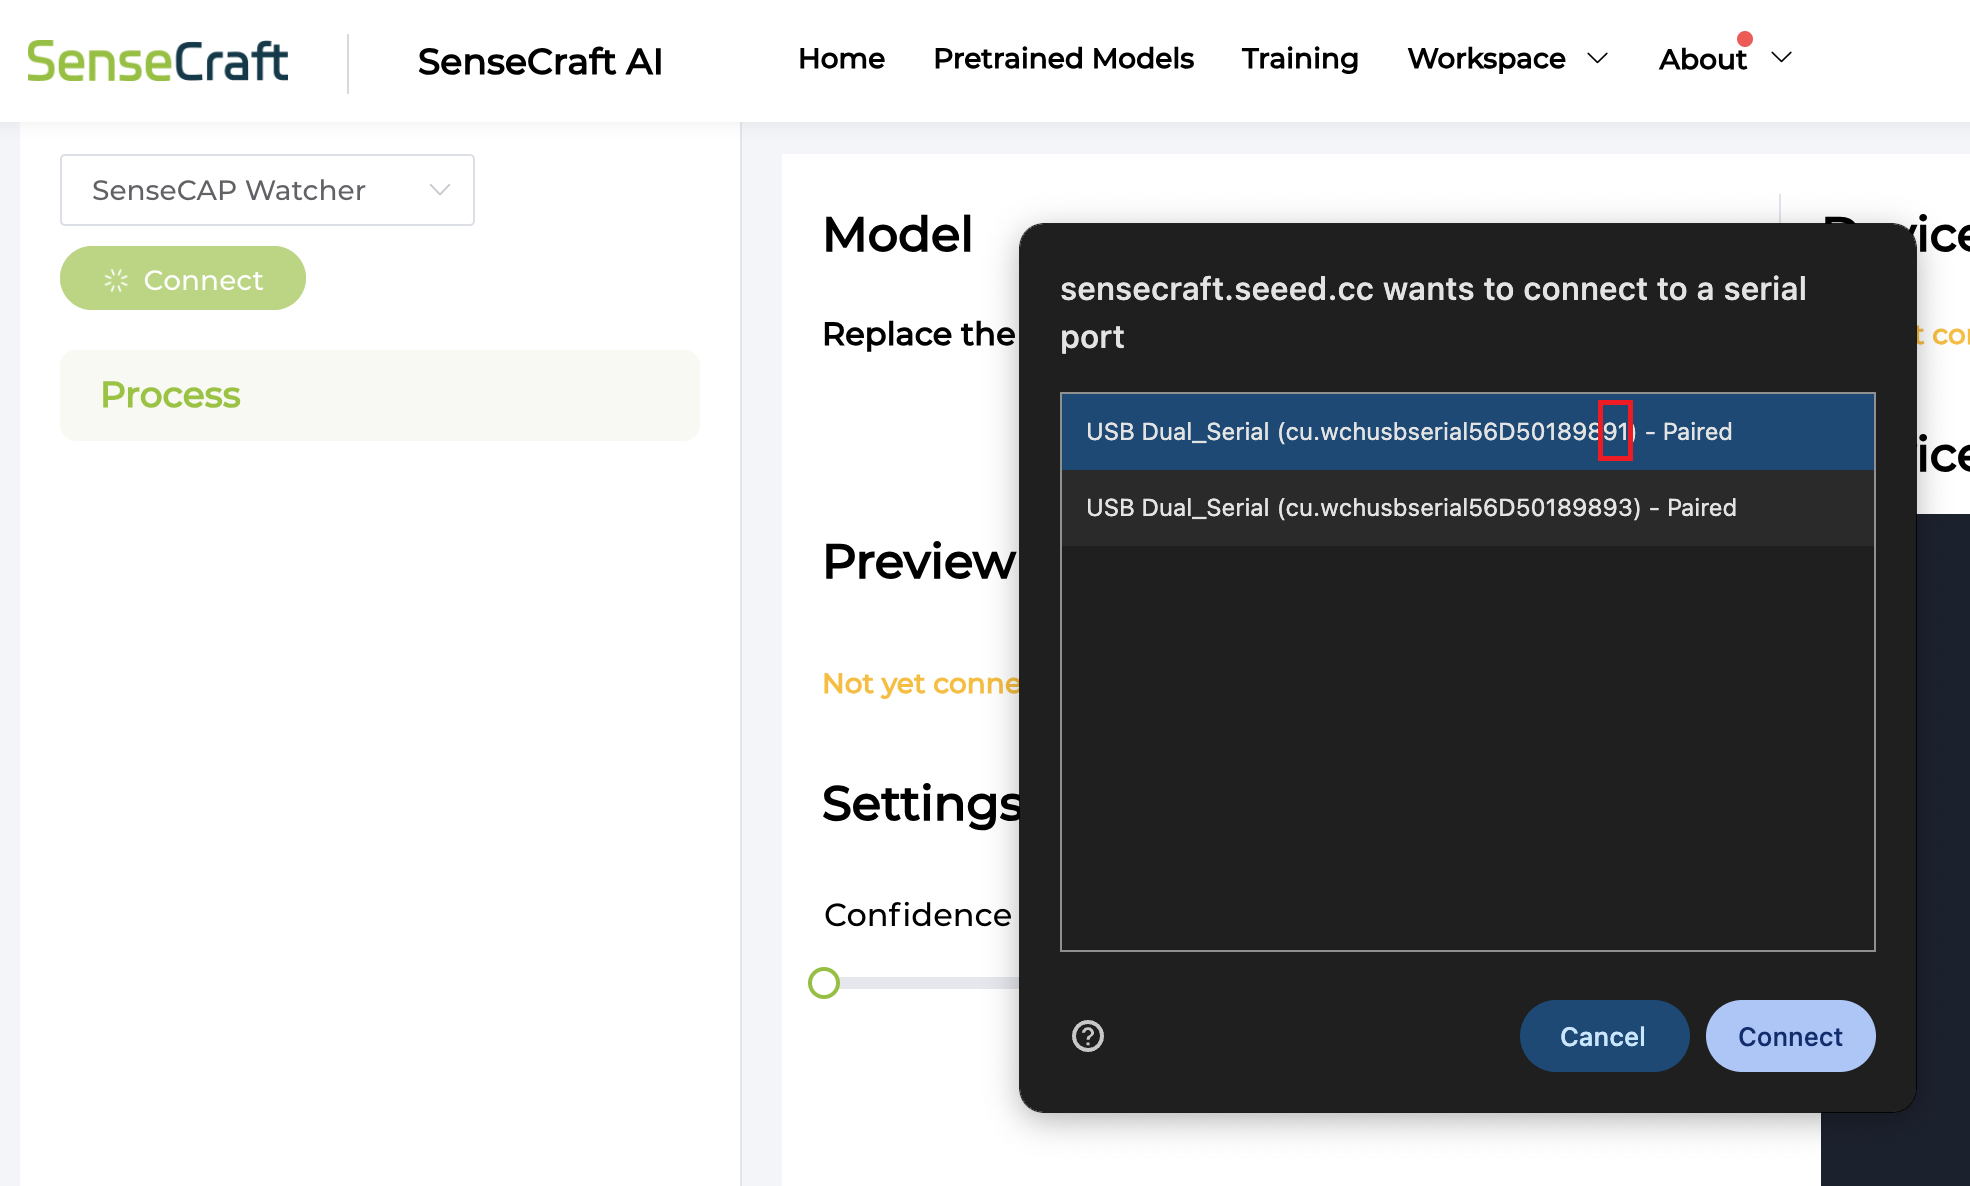Open Pretrained Models page
Image resolution: width=1970 pixels, height=1186 pixels.
pos(1063,59)
